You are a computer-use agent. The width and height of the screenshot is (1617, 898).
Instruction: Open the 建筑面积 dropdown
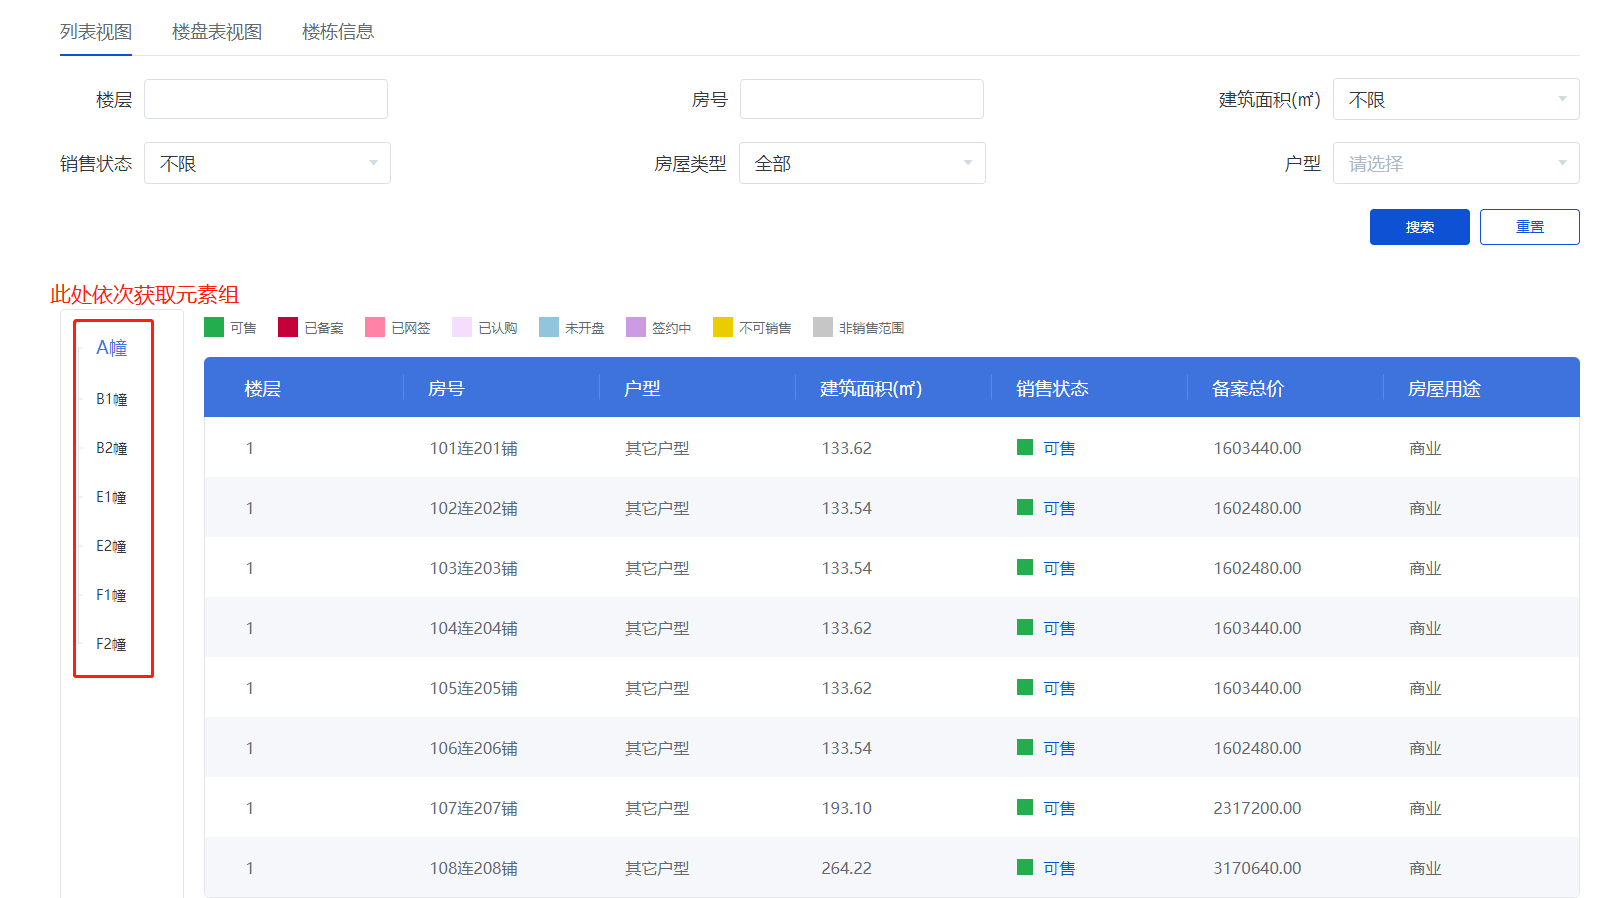pos(1455,99)
